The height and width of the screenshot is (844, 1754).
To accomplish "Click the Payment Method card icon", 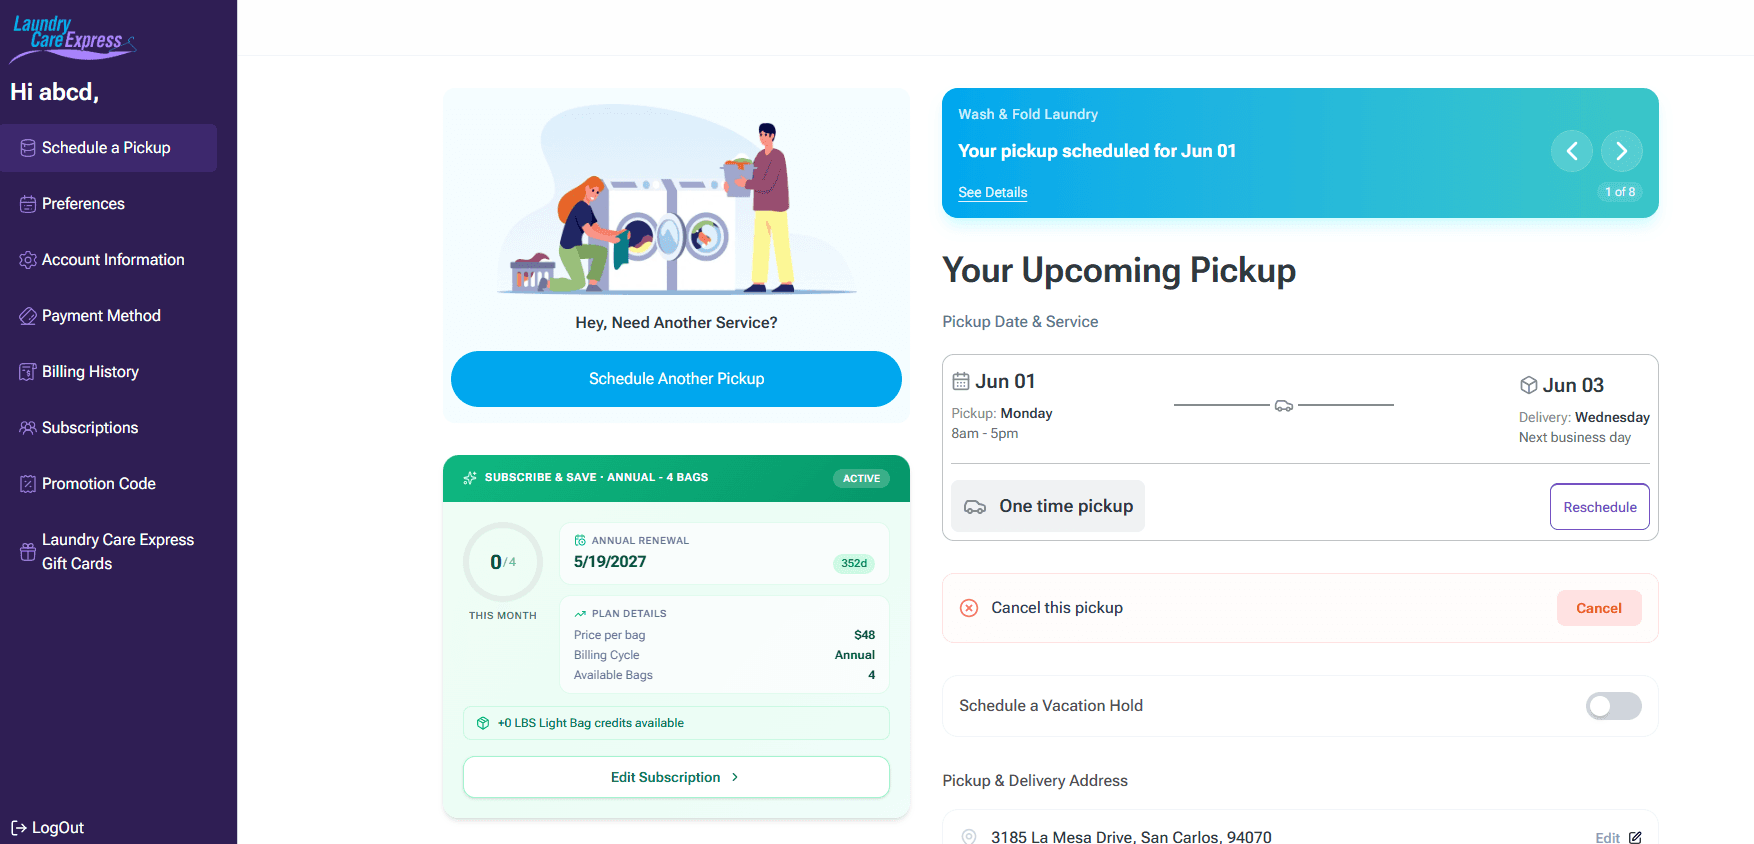I will [x=28, y=316].
